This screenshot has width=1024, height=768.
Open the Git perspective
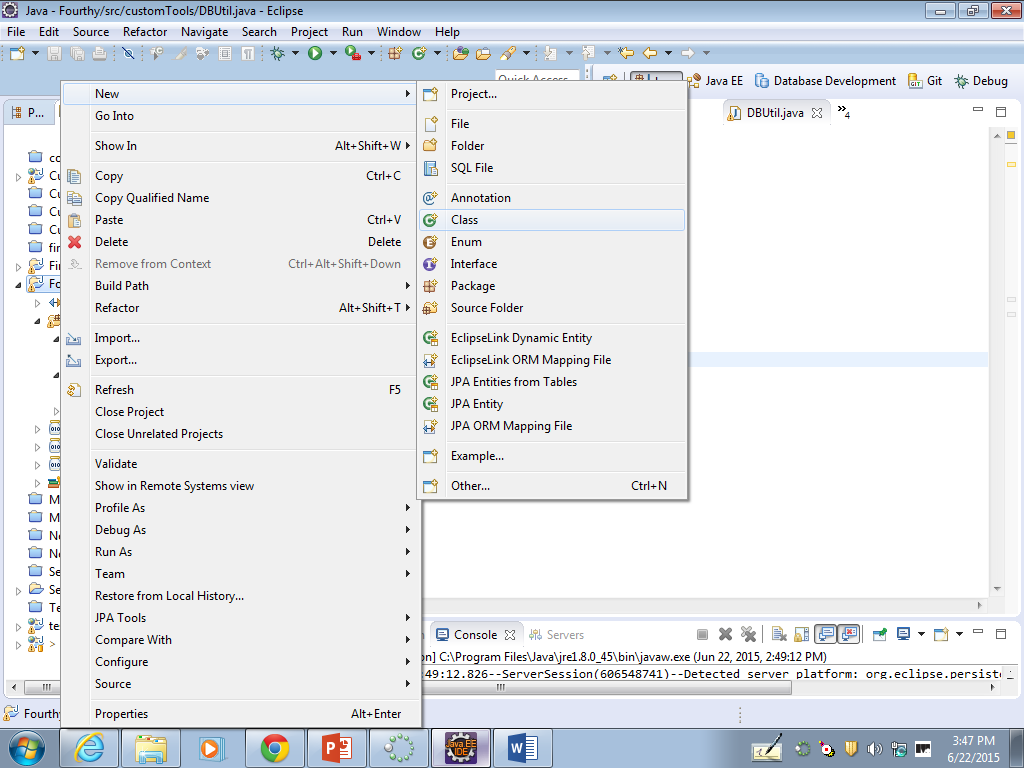coord(925,81)
